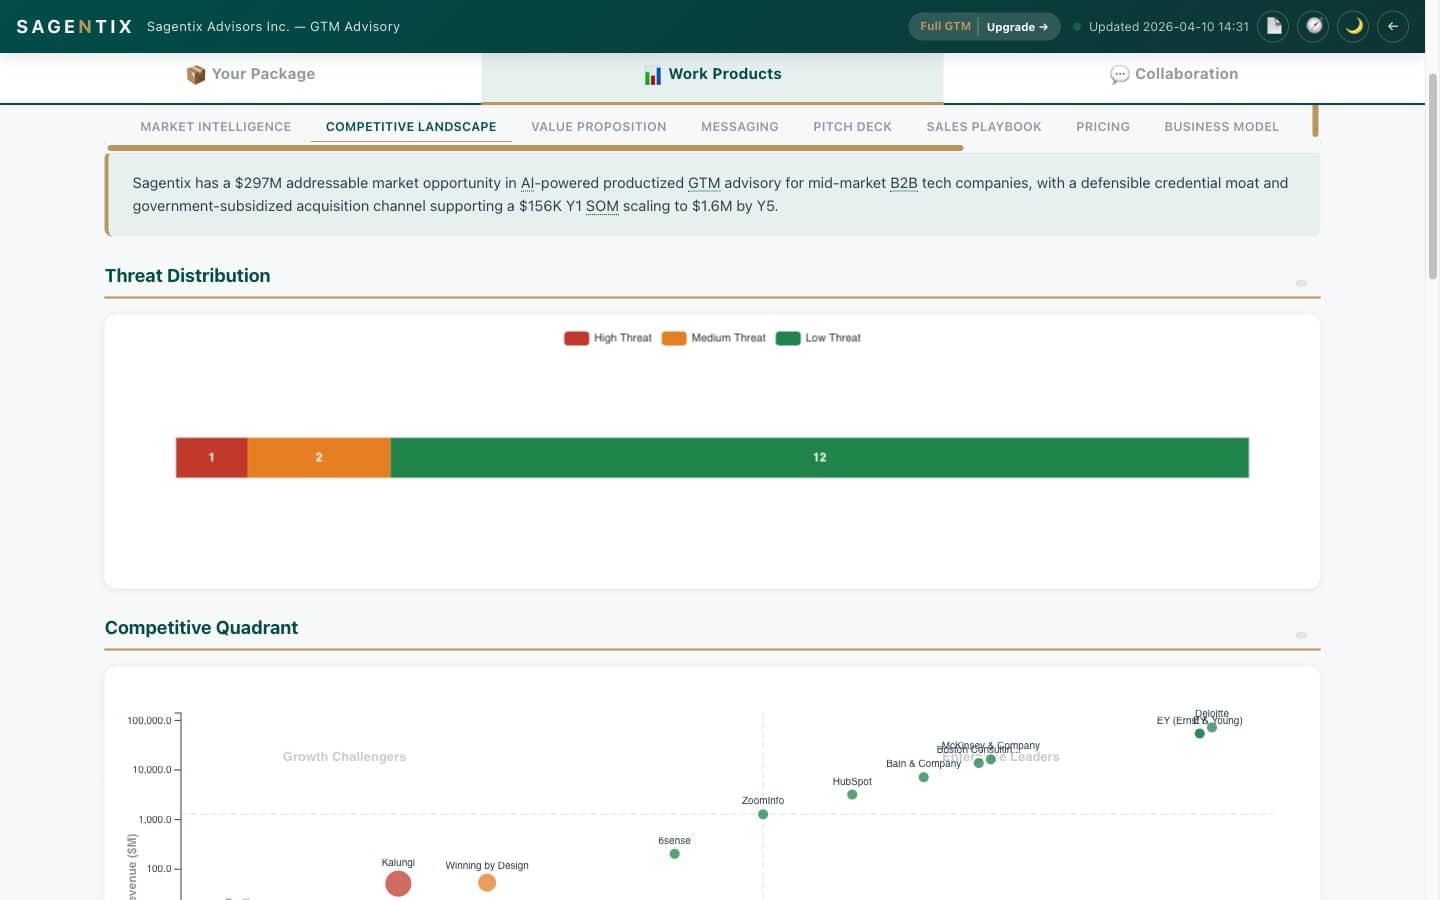Screen dimensions: 1440x900
Task: Click the Threat Distribution heading
Action: click(188, 276)
